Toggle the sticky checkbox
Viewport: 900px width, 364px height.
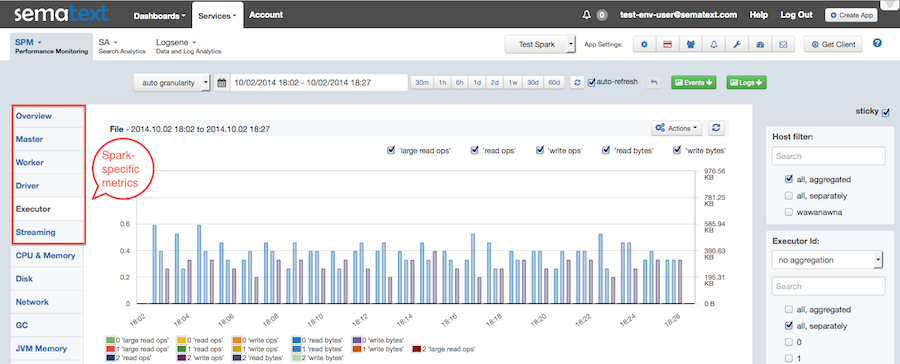pyautogui.click(x=886, y=112)
